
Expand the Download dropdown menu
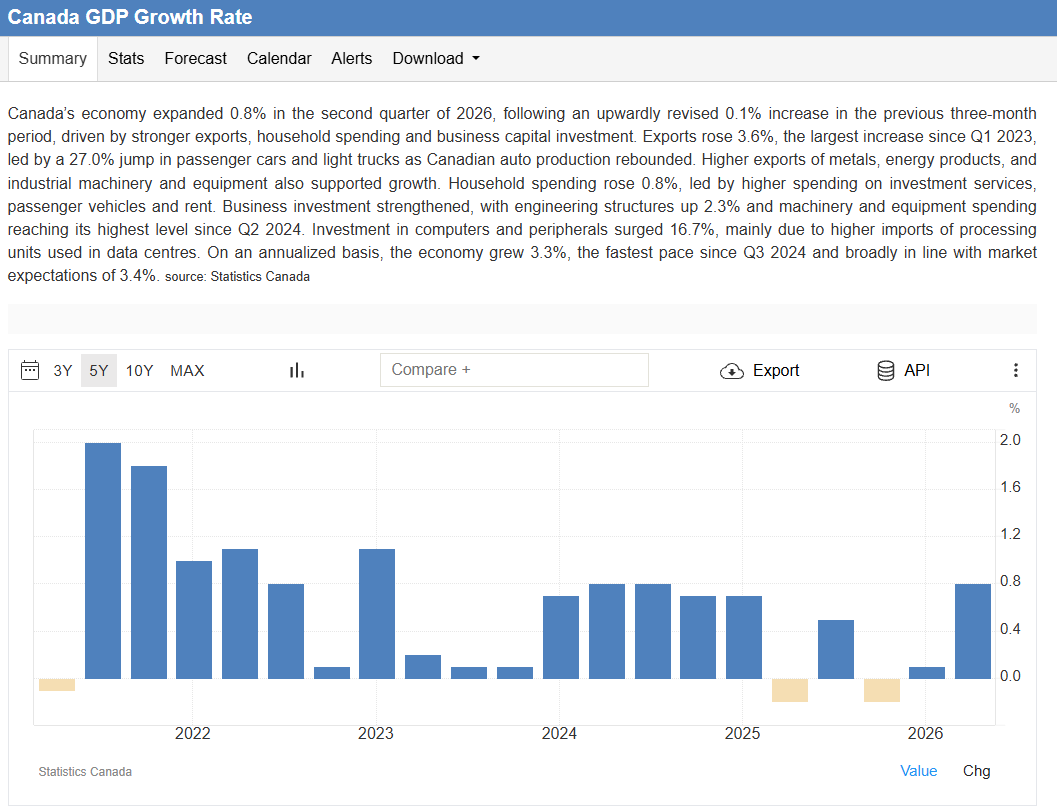pyautogui.click(x=436, y=59)
